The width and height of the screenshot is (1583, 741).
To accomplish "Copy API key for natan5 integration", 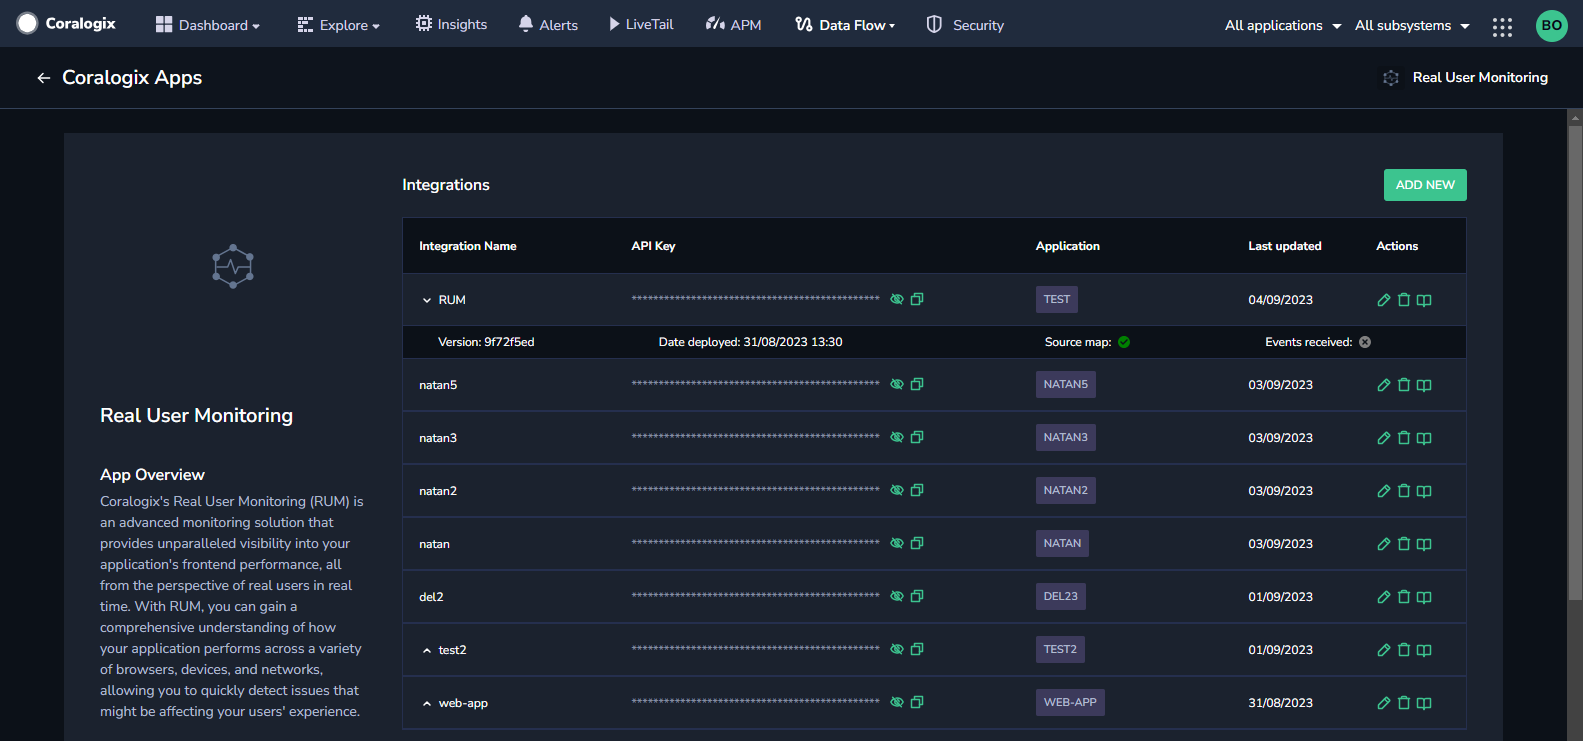I will [917, 384].
